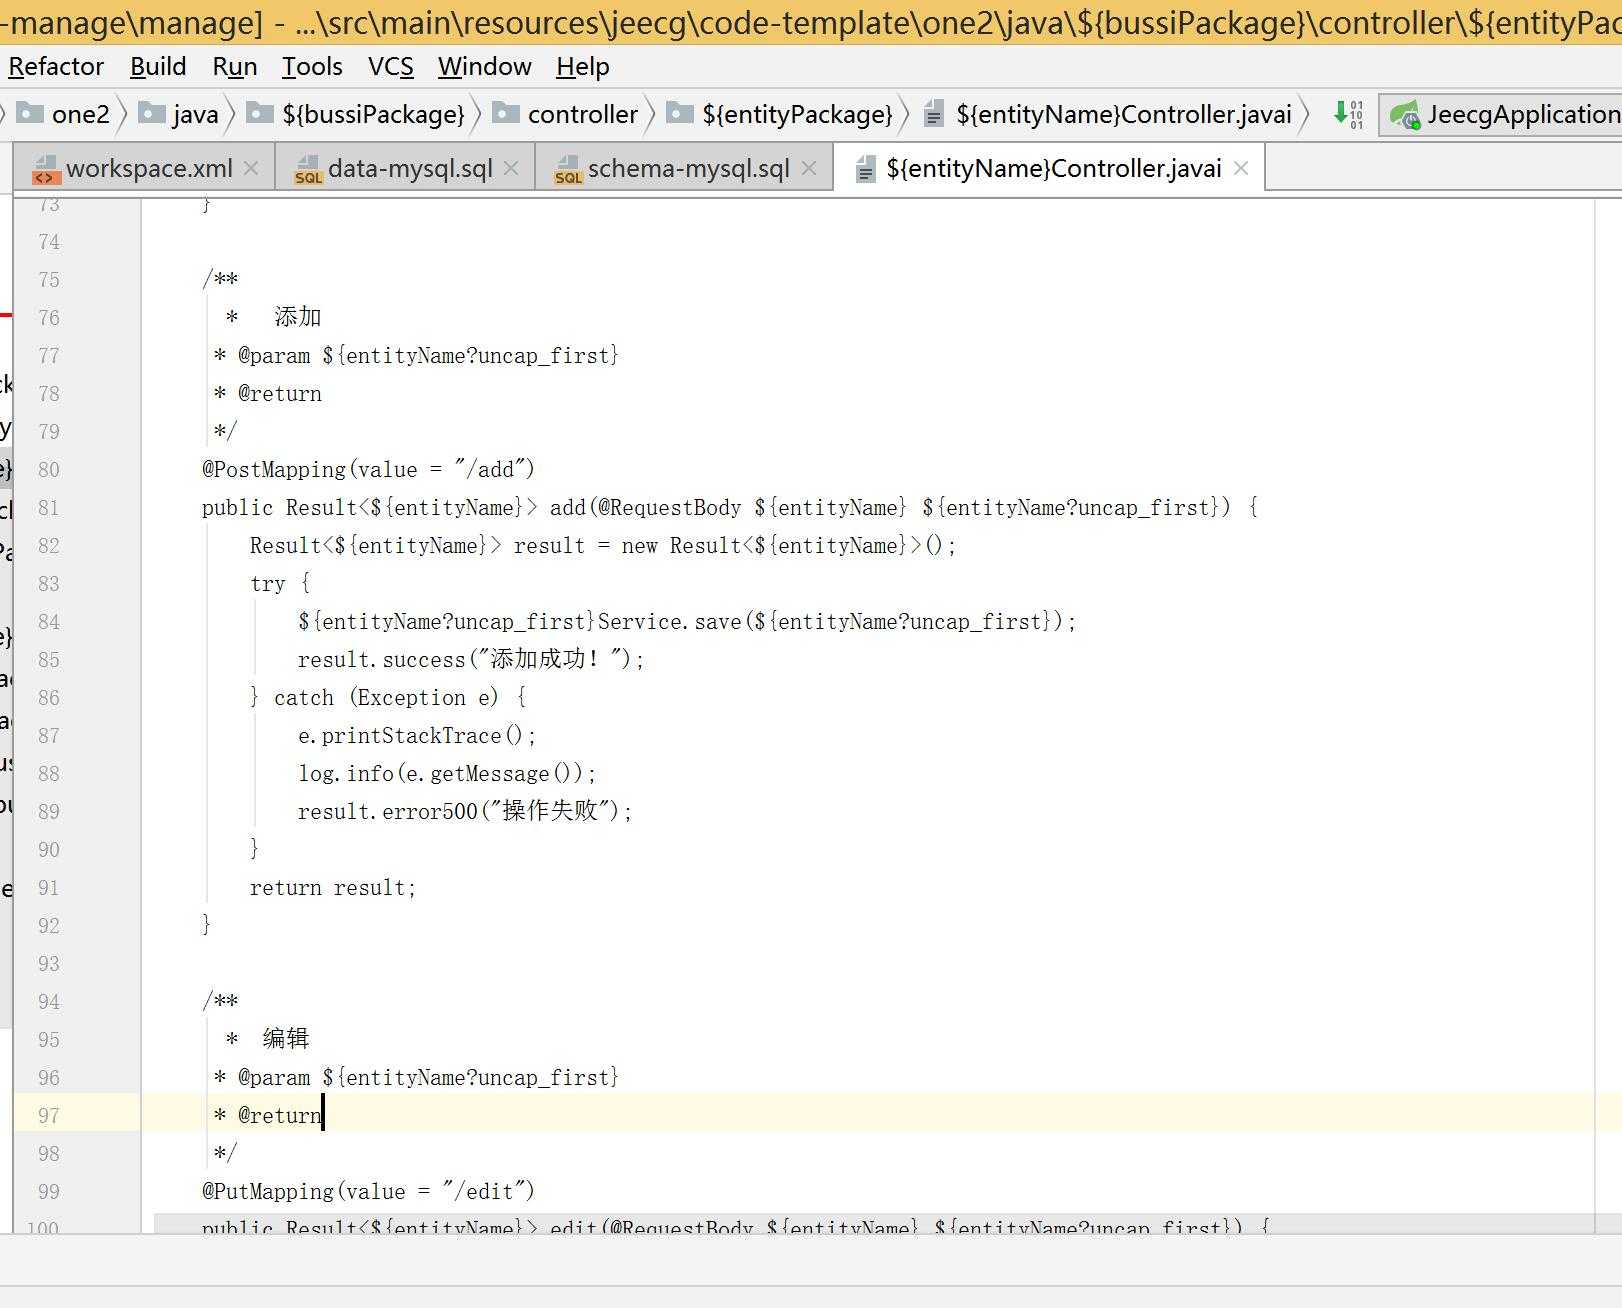
Task: Open the Build menu
Action: tap(158, 66)
